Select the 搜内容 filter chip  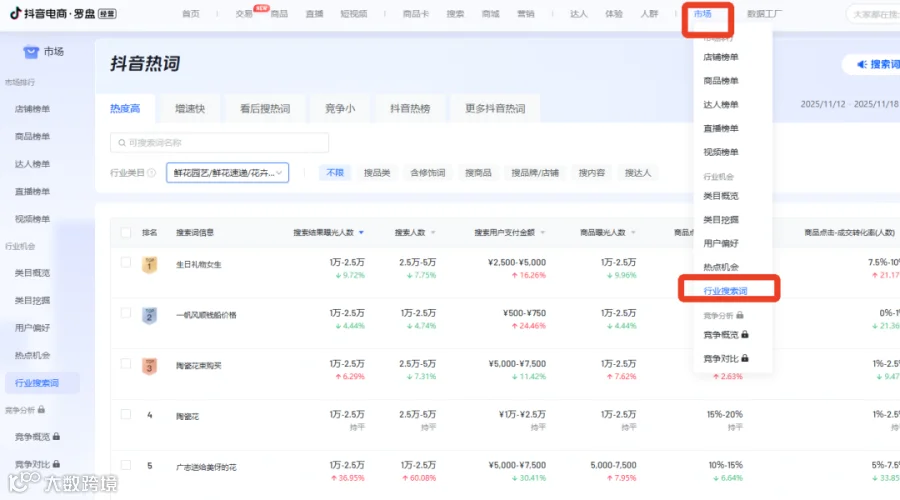[591, 173]
